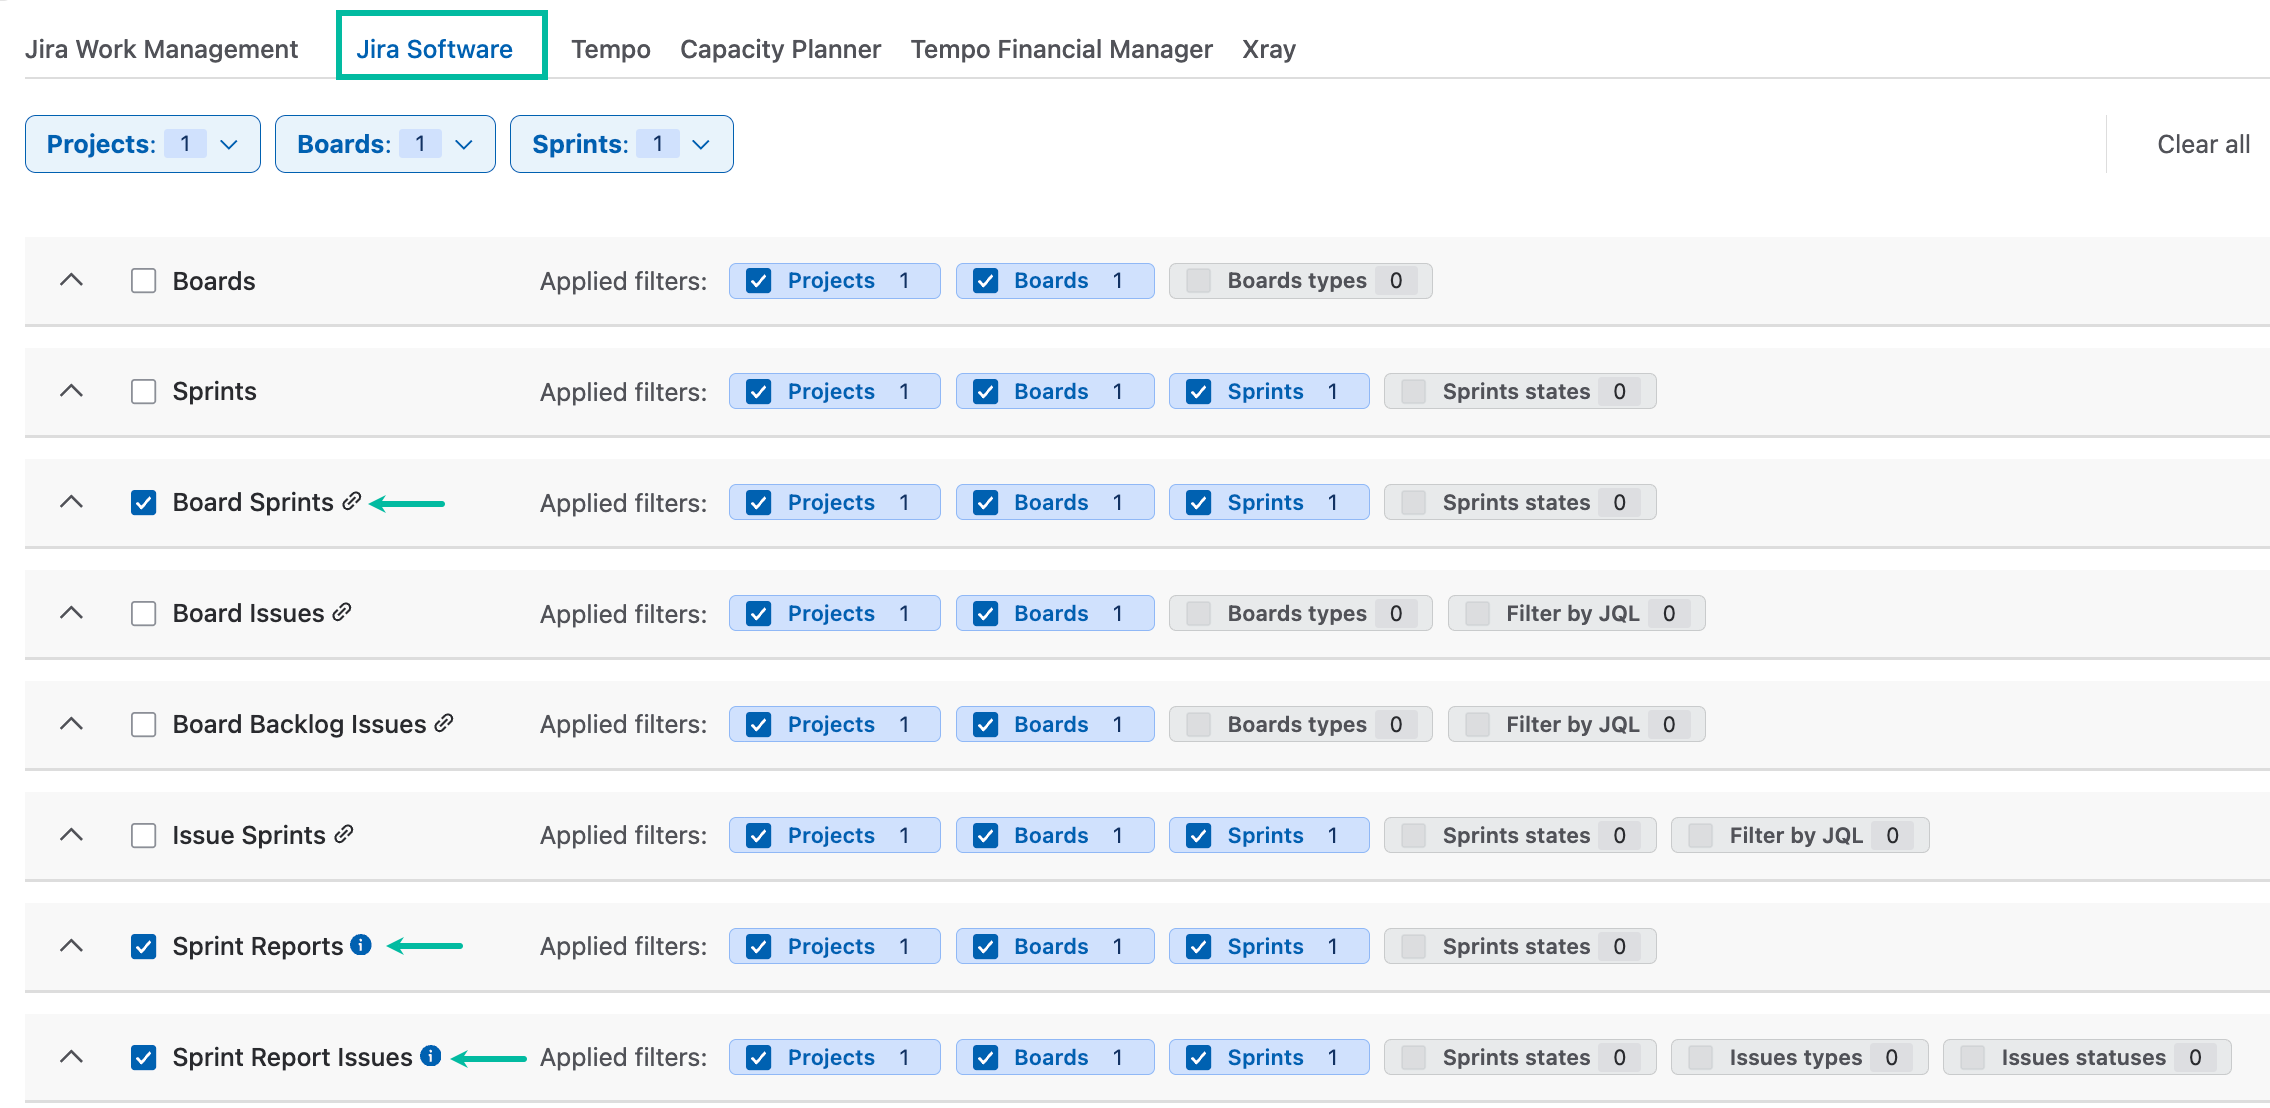Screen dimensions: 2270x1108
Task: Click the link icon beside Issue Sprints
Action: (x=344, y=834)
